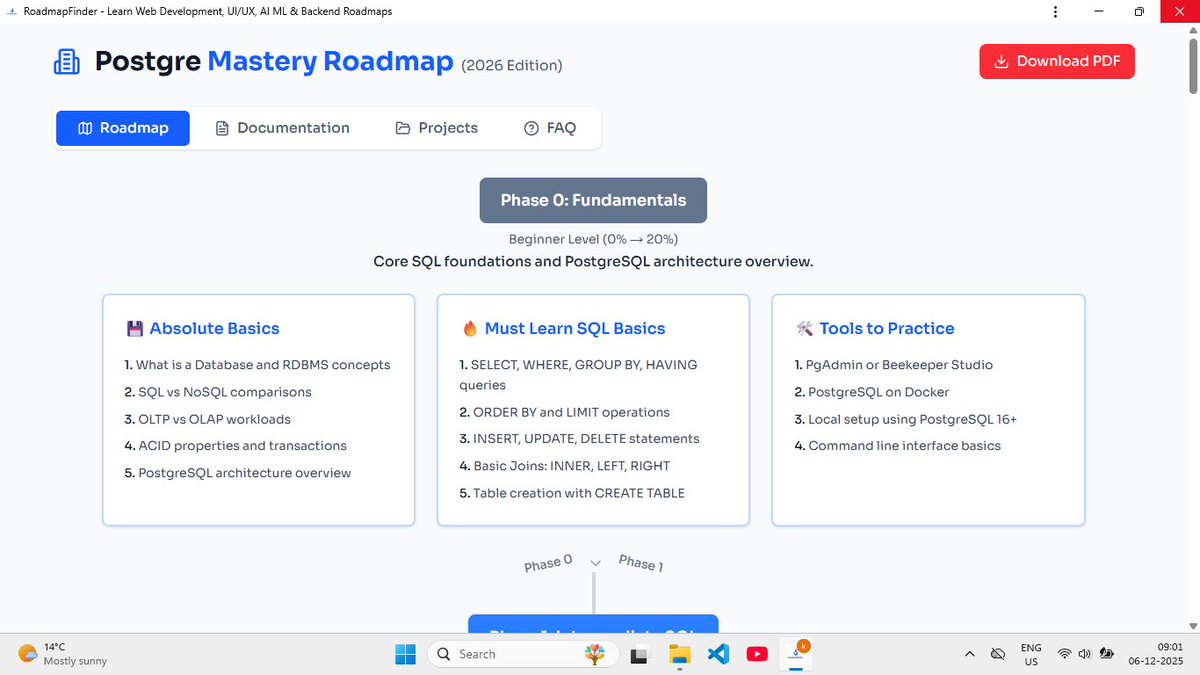Click 'PostgreSQL architecture overview' list item
This screenshot has height=675, width=1200.
click(x=238, y=473)
